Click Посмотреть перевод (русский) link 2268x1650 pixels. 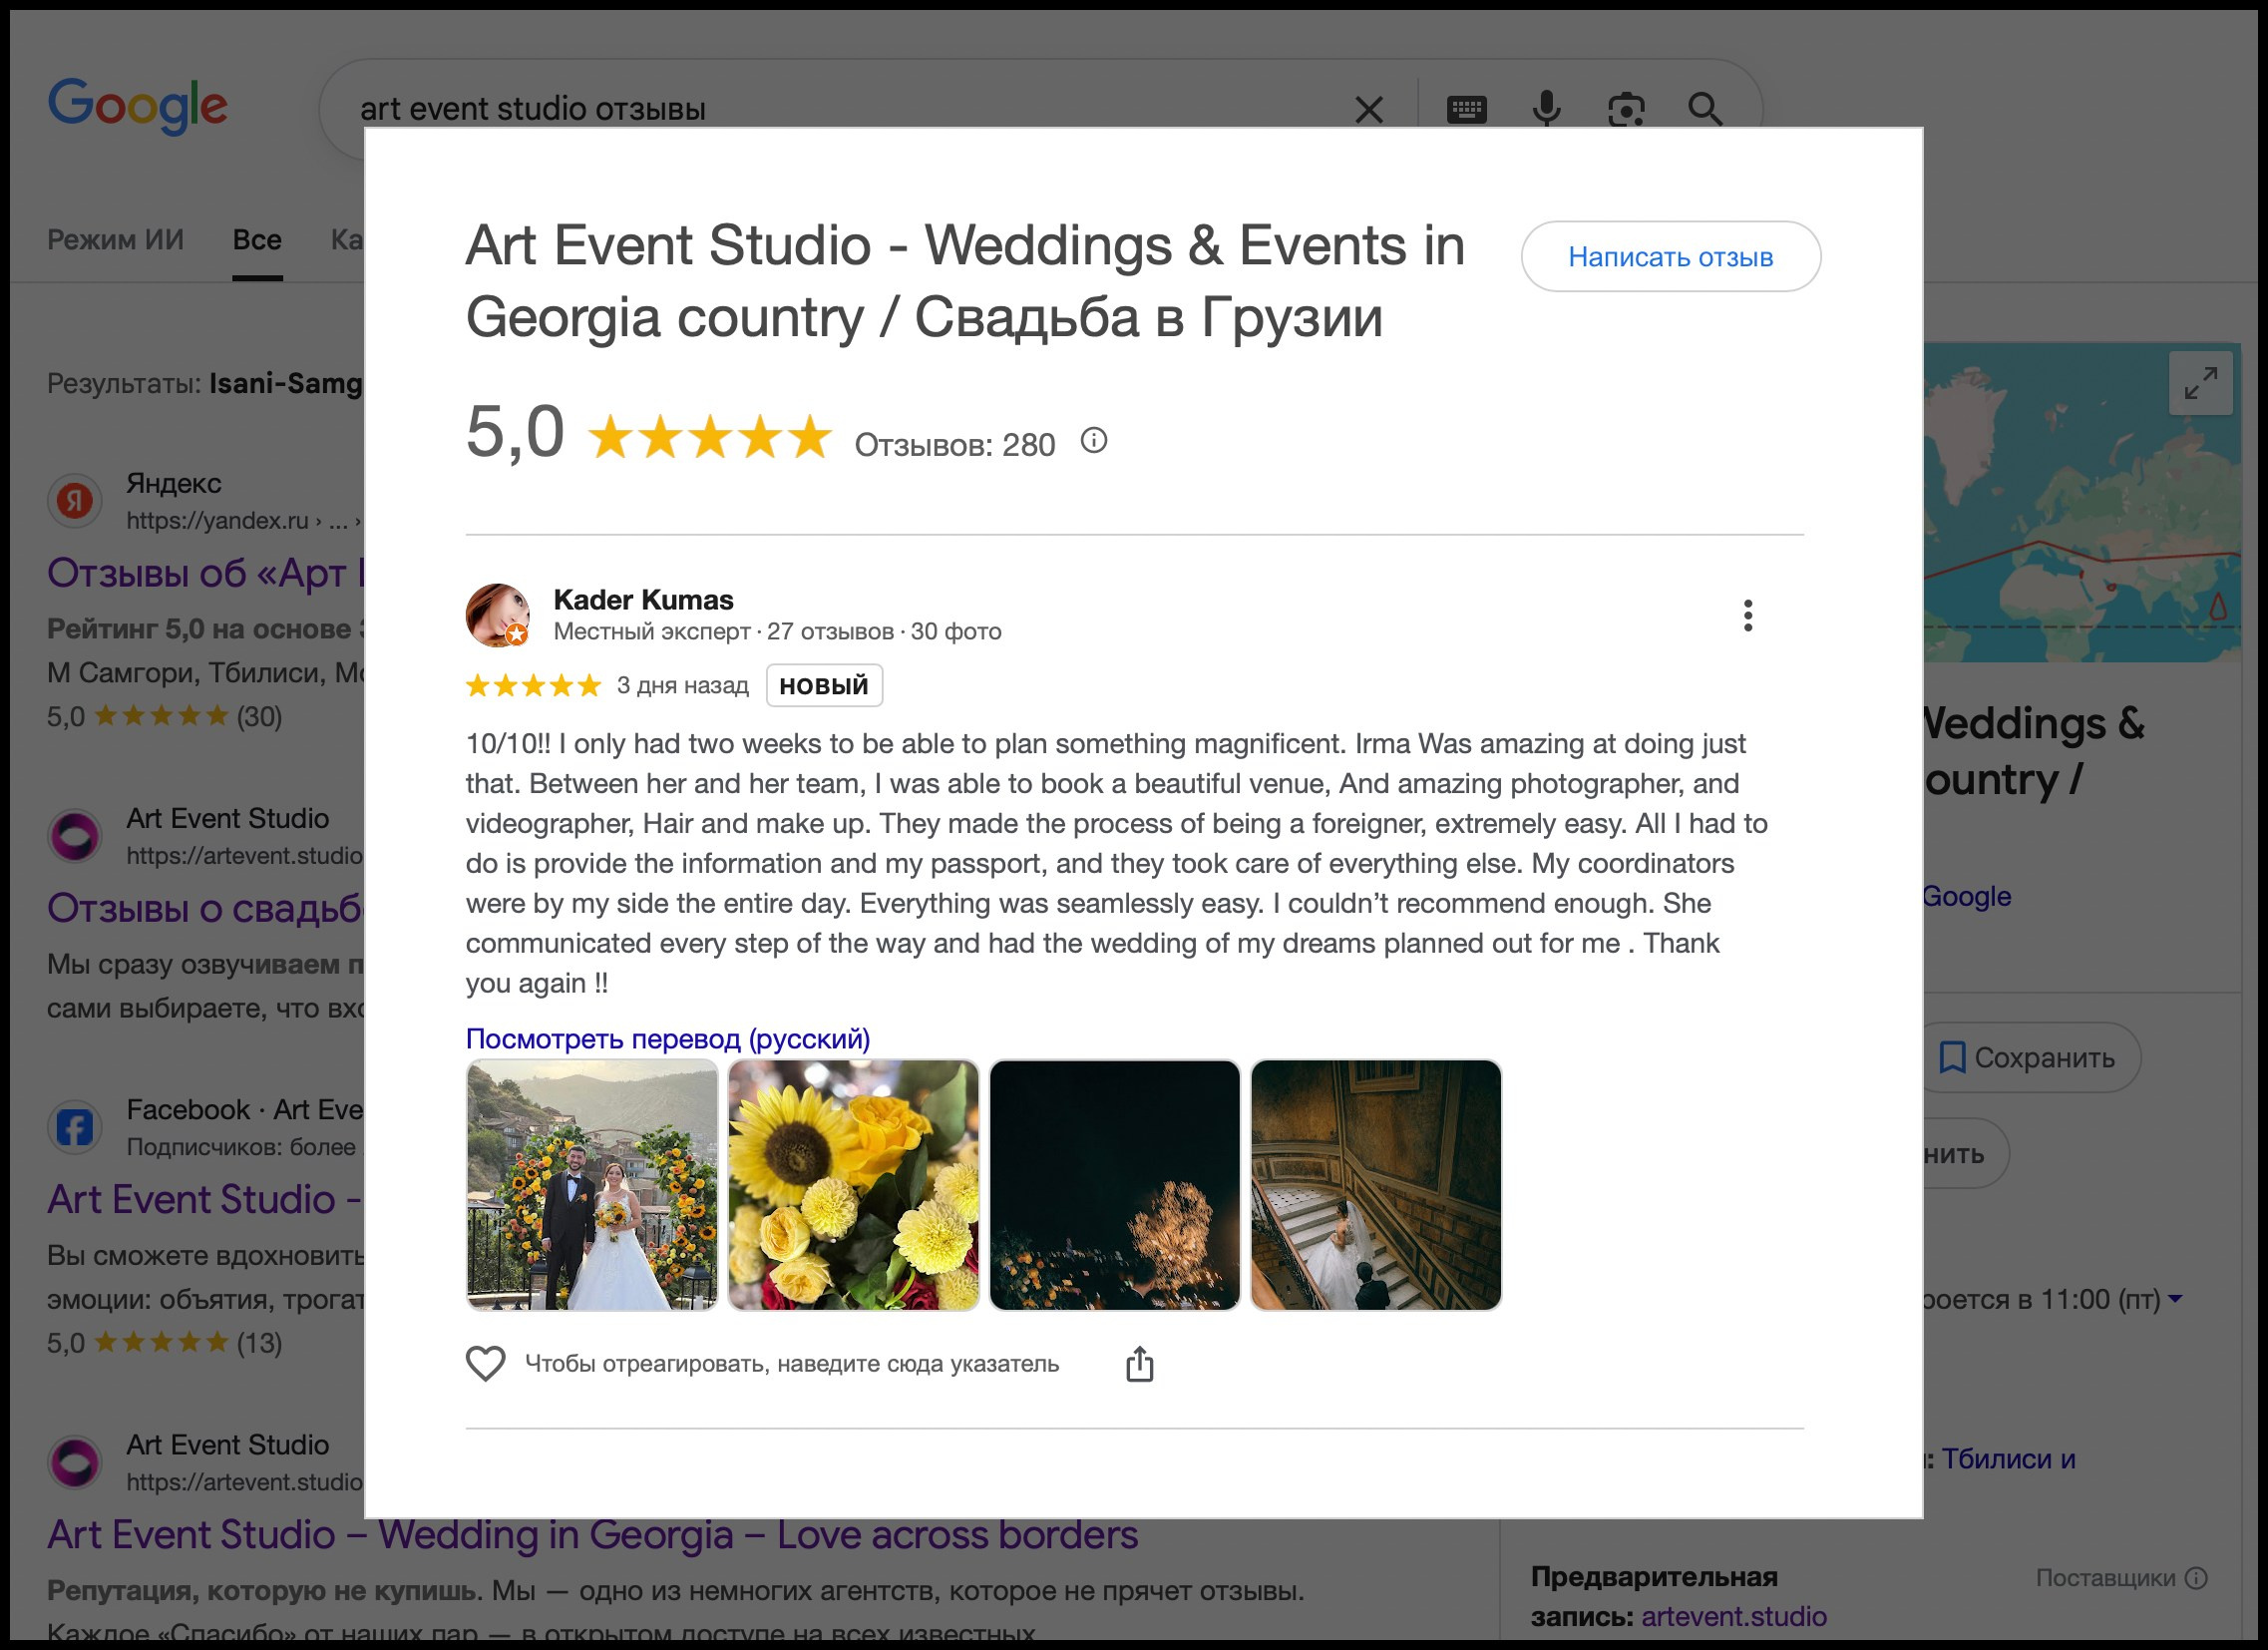point(667,1039)
